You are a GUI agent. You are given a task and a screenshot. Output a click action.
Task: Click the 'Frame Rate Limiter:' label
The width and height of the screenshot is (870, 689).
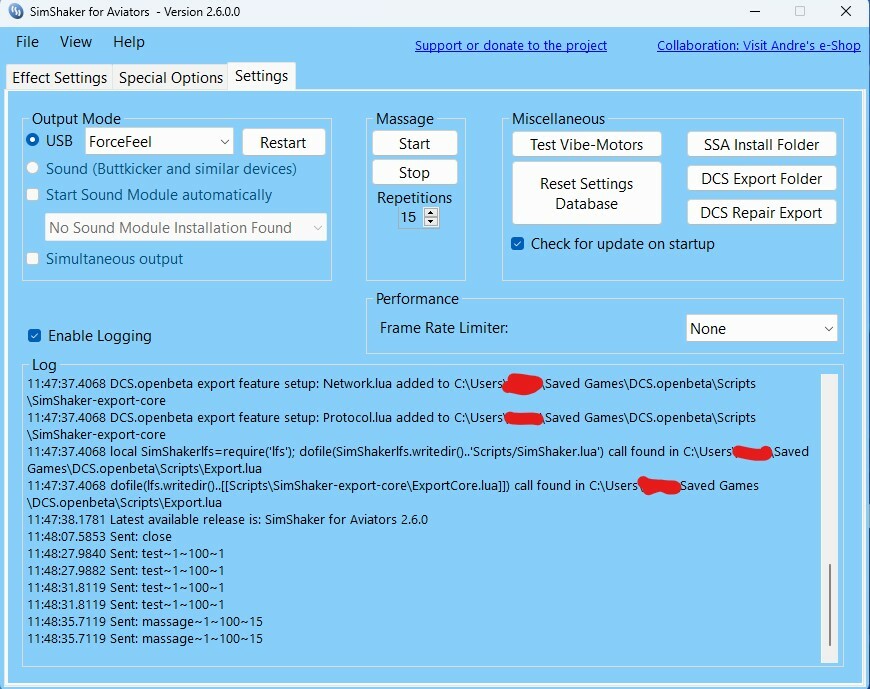click(x=444, y=328)
